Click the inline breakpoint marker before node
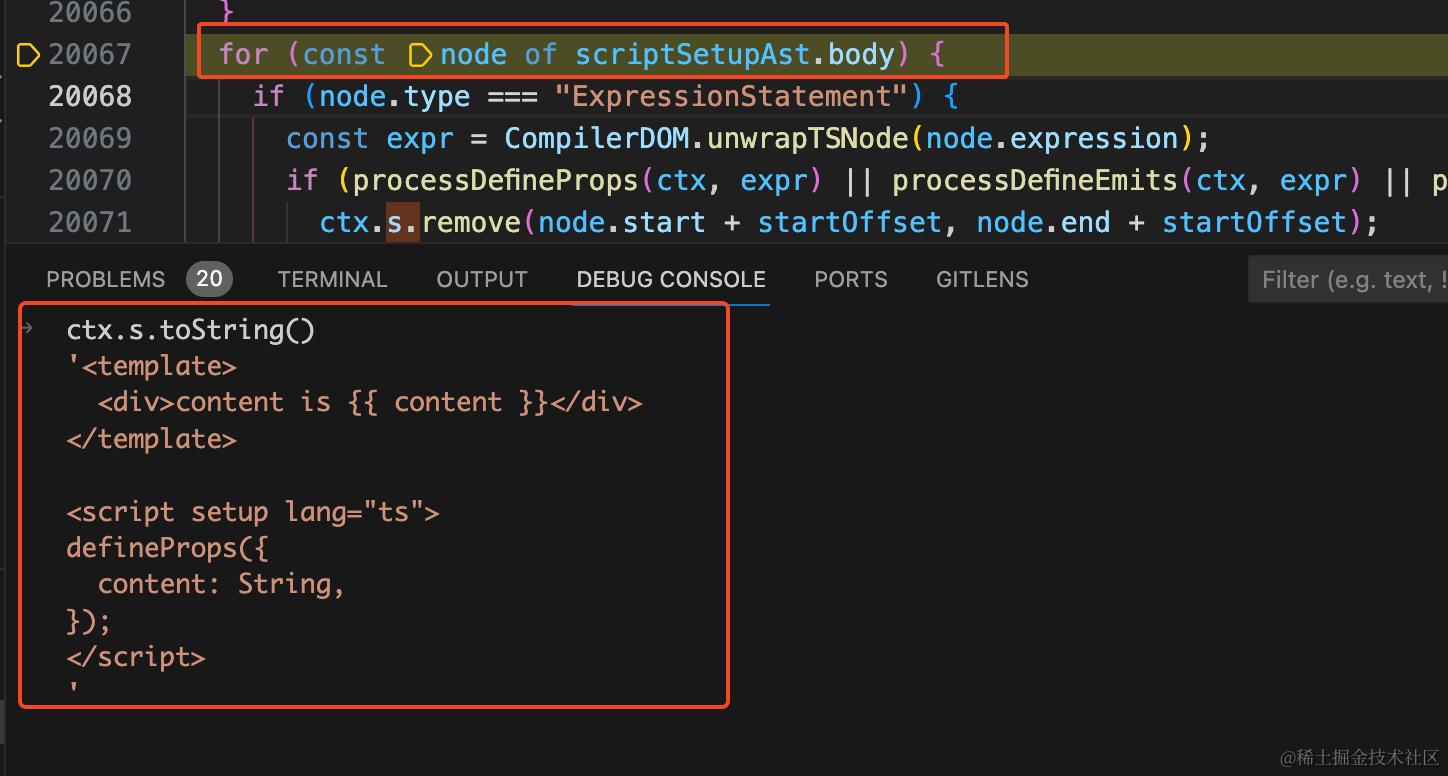 (x=421, y=54)
